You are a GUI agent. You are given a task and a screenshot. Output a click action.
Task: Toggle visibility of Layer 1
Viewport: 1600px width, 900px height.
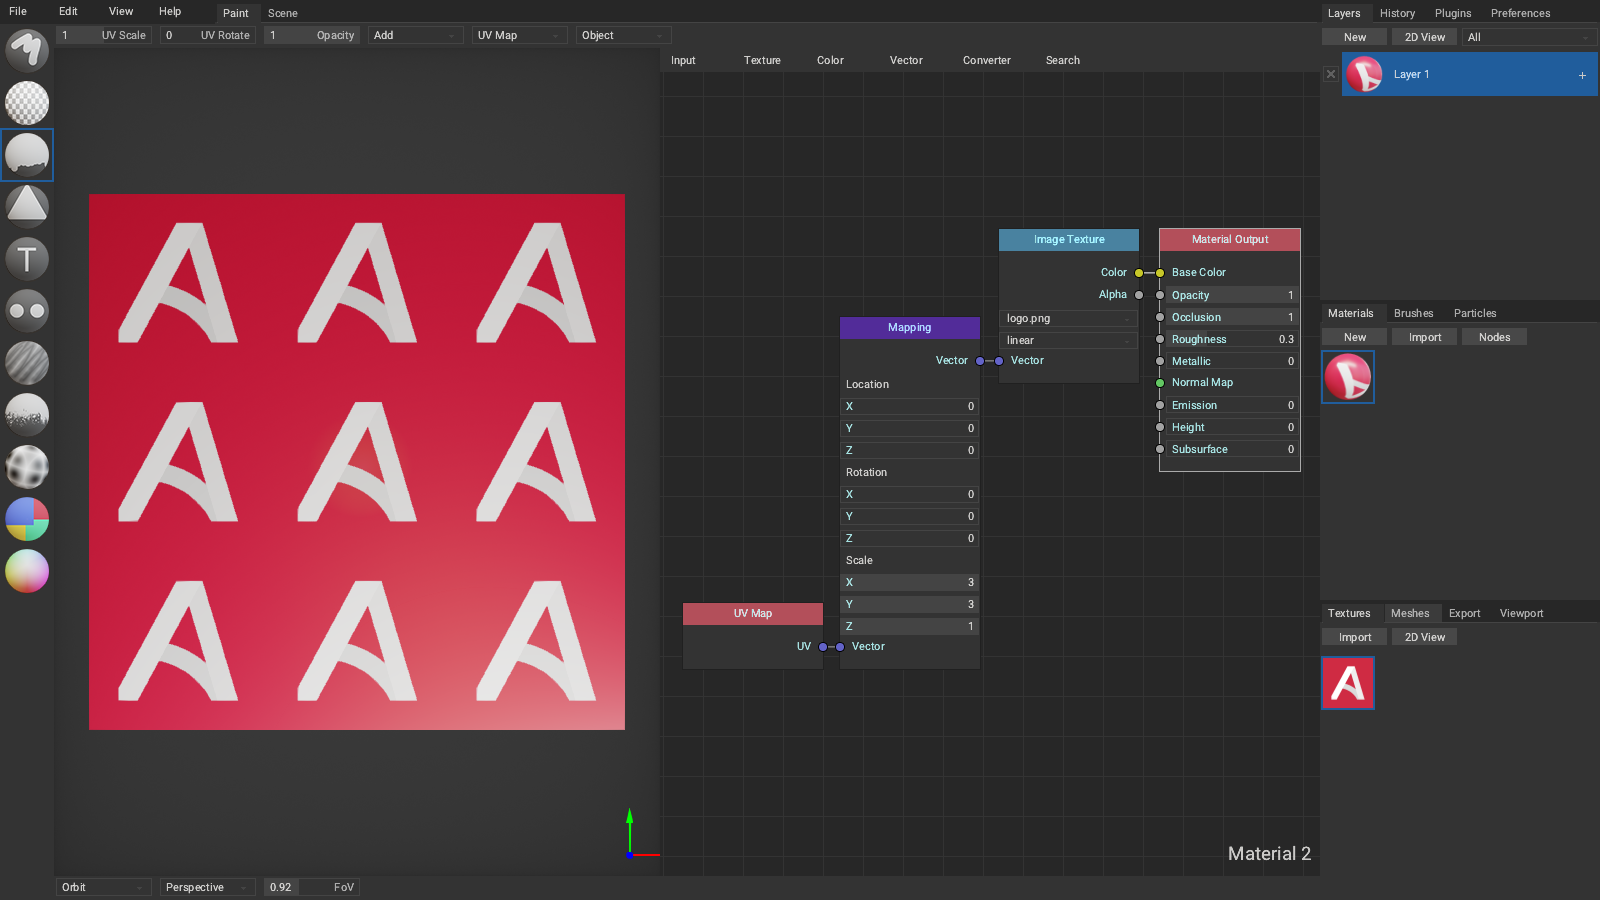(x=1331, y=74)
